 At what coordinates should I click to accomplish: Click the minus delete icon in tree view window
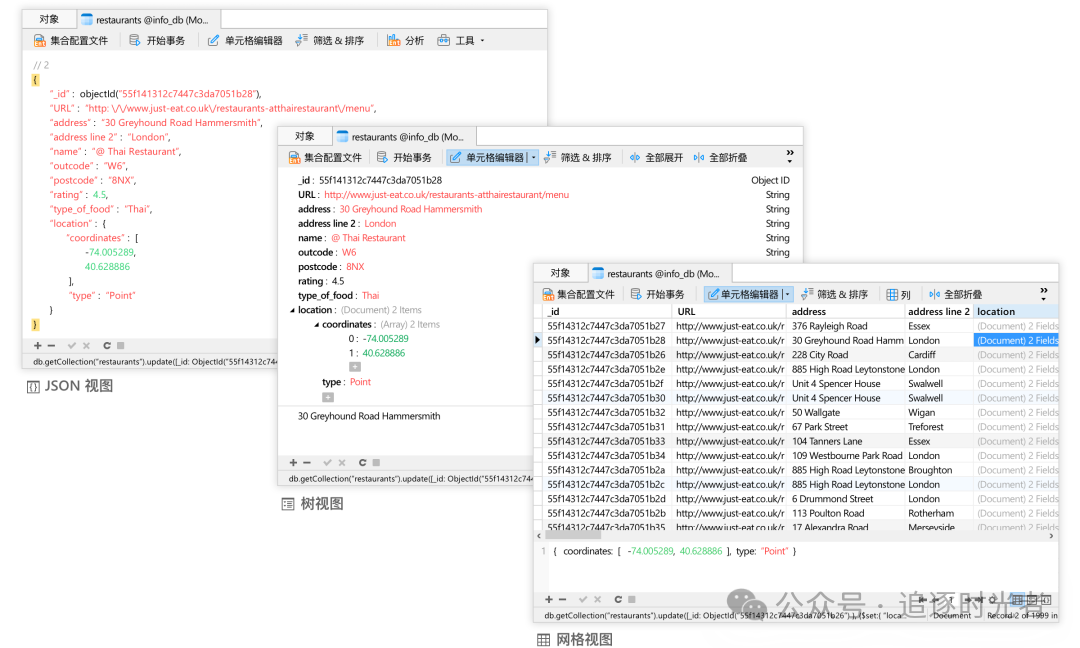click(x=307, y=463)
